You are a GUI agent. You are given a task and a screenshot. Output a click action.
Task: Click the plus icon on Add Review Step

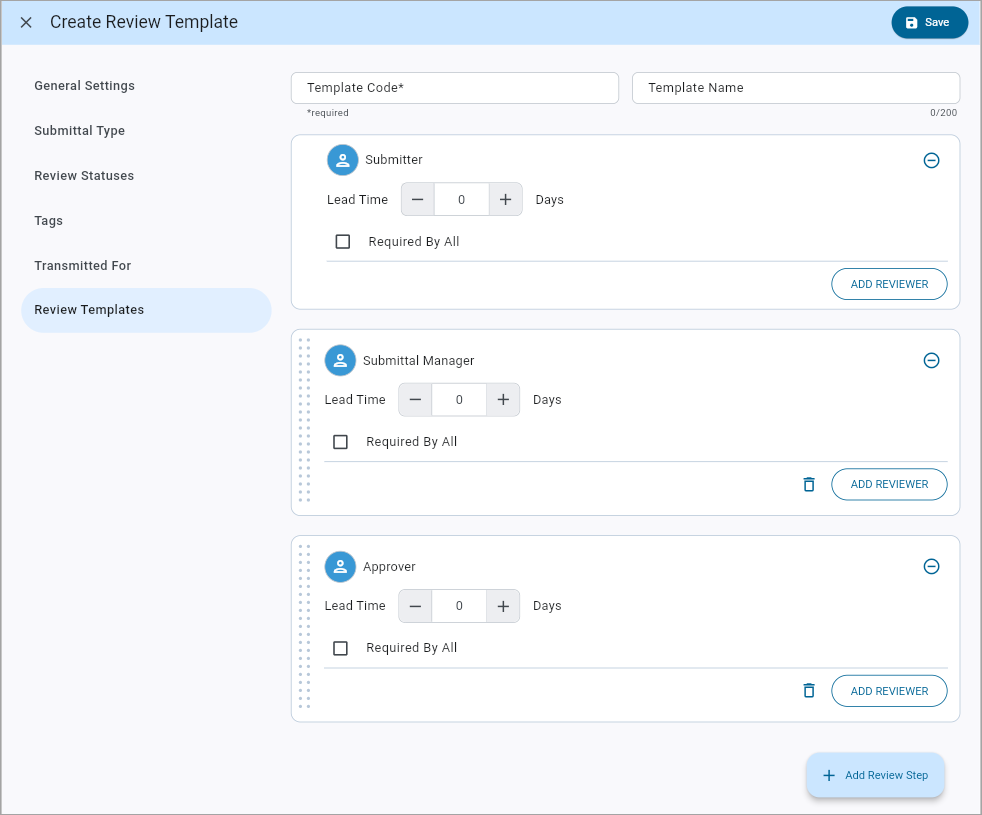click(828, 775)
